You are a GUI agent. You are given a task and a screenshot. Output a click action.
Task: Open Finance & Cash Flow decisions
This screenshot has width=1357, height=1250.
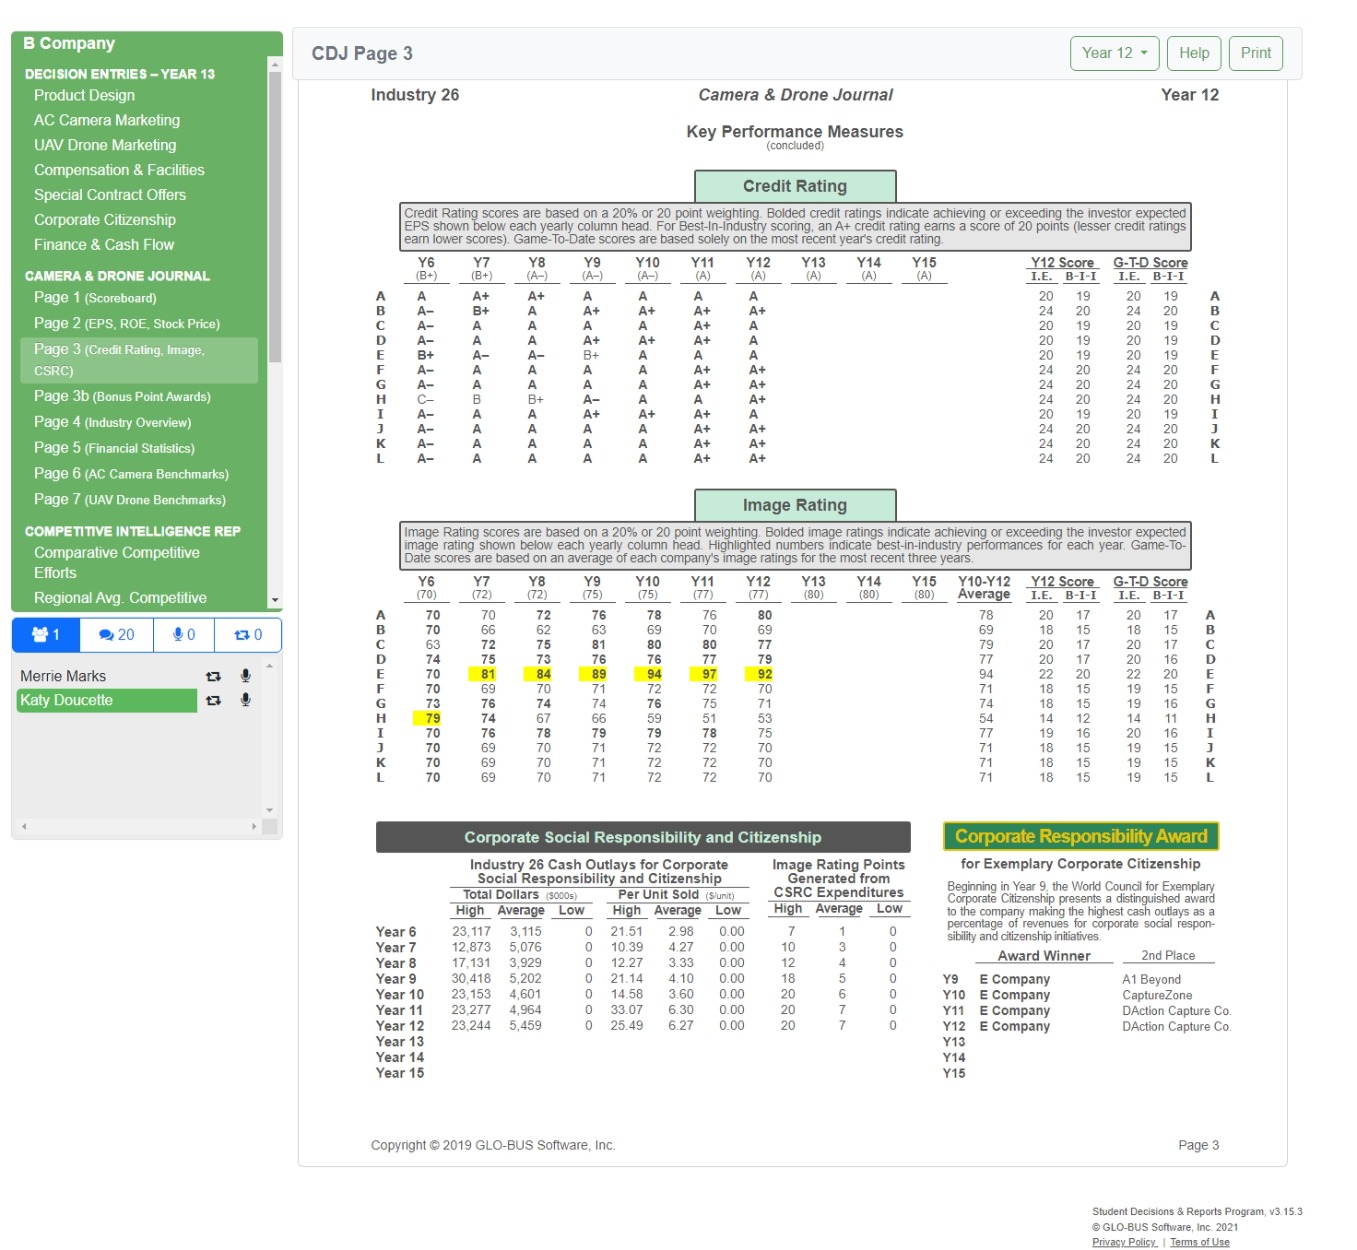point(103,244)
